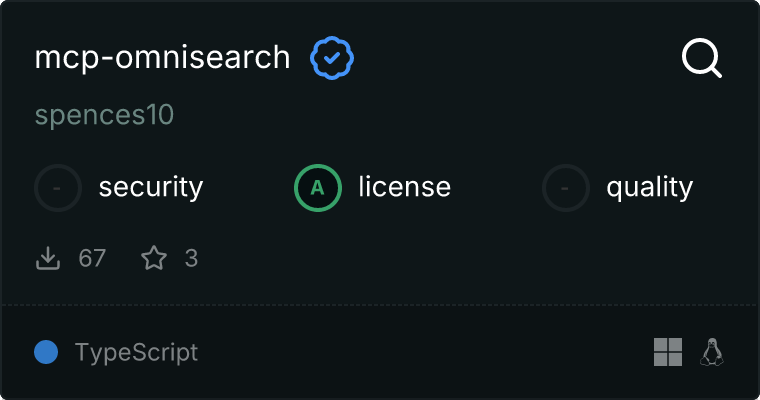This screenshot has height=400, width=760.
Task: Click the empty footer area between TypeScript and platform icons
Action: 420,352
